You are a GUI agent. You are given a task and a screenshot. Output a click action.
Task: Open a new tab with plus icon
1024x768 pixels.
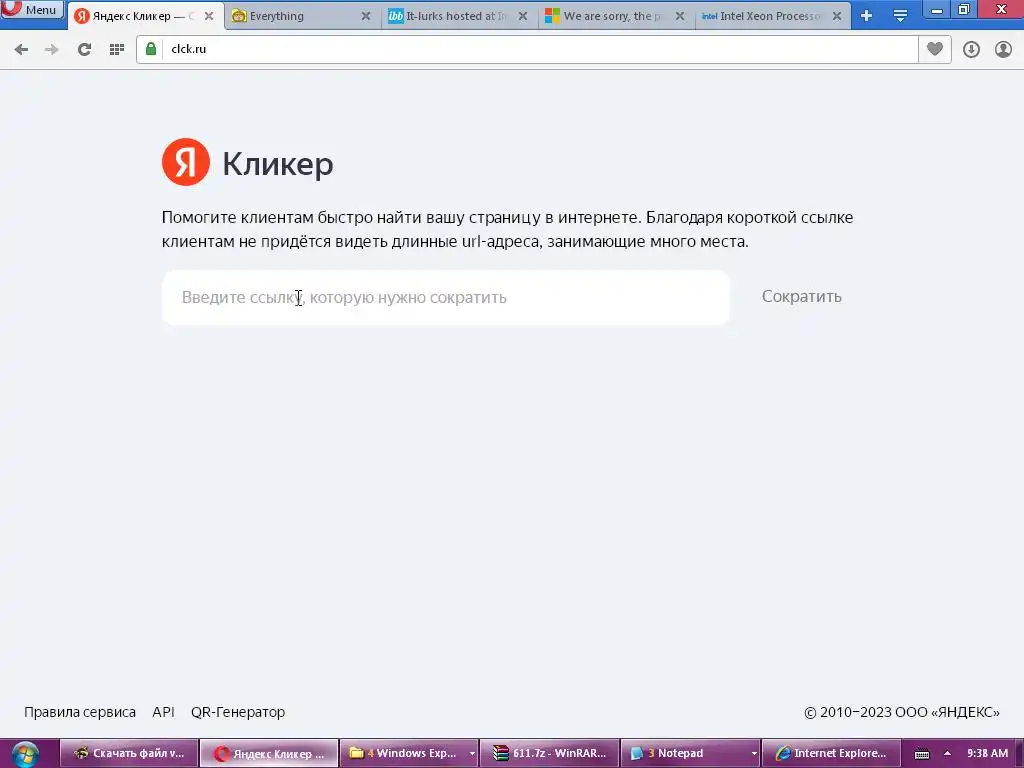coord(867,16)
